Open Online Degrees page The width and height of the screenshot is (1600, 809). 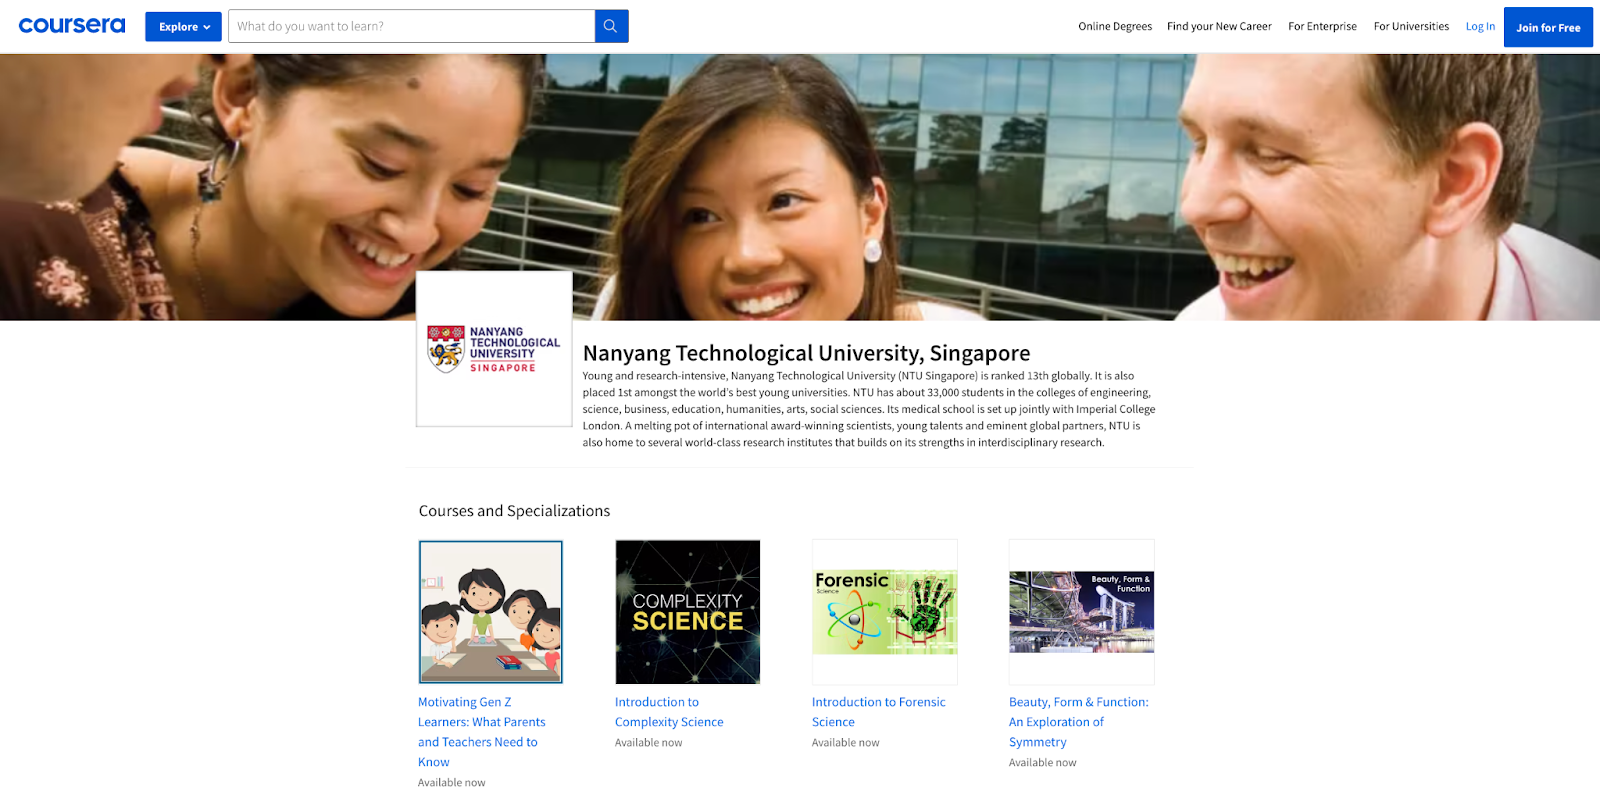[x=1115, y=27]
